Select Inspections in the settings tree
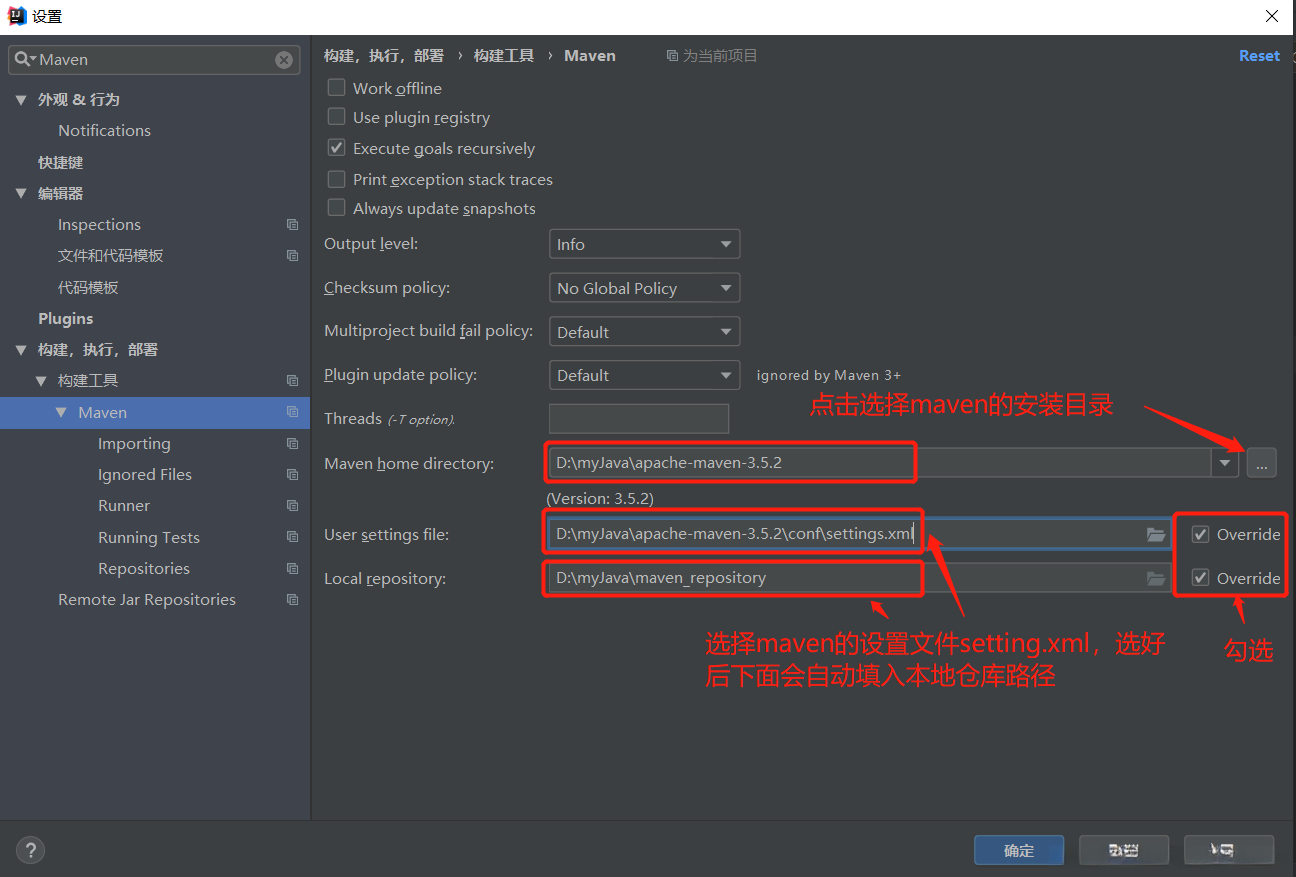Viewport: 1296px width, 877px height. [x=99, y=225]
